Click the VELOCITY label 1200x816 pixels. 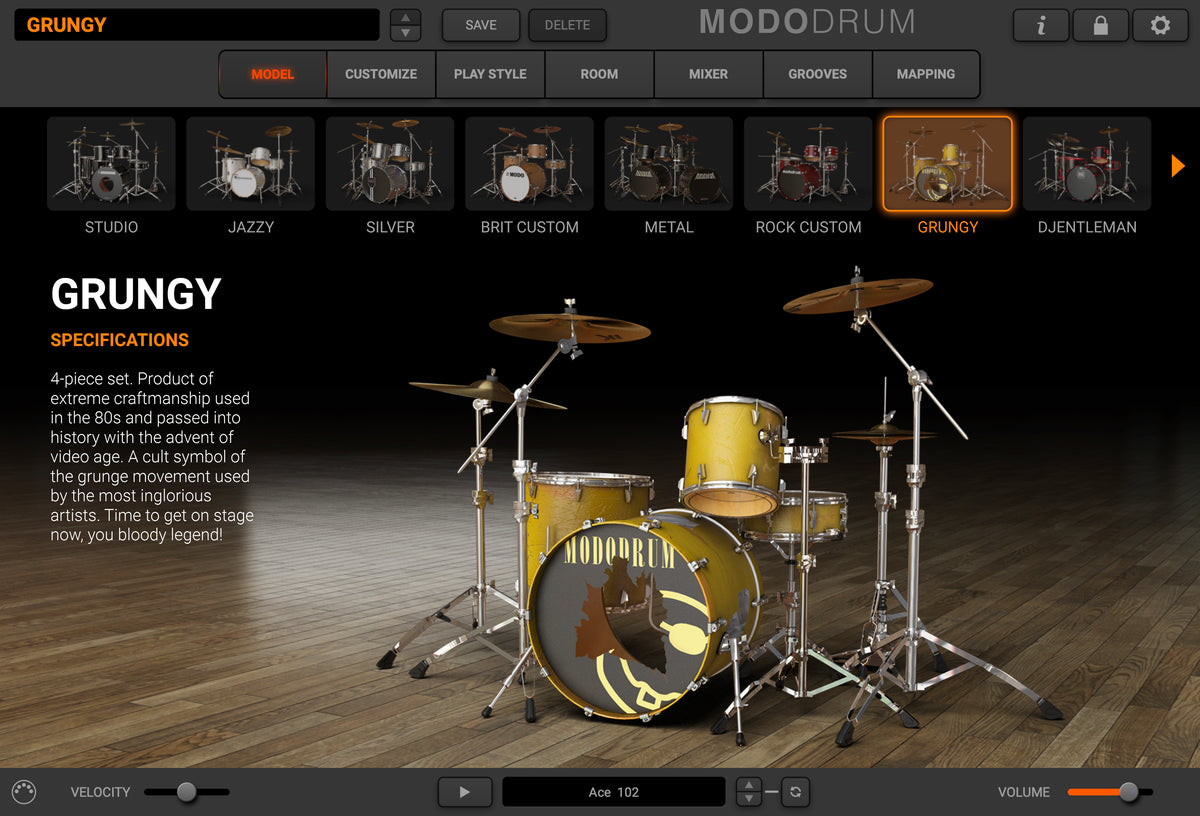click(x=100, y=792)
